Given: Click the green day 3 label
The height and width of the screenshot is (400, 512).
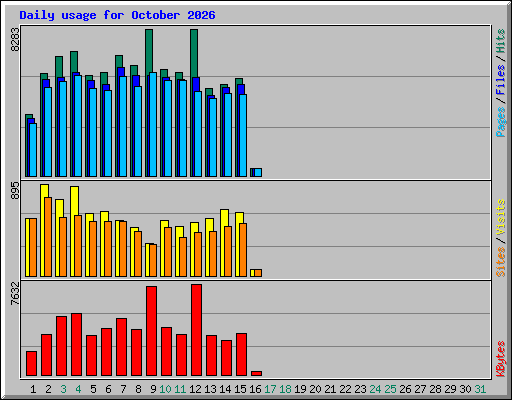Looking at the screenshot, I should [x=63, y=389].
